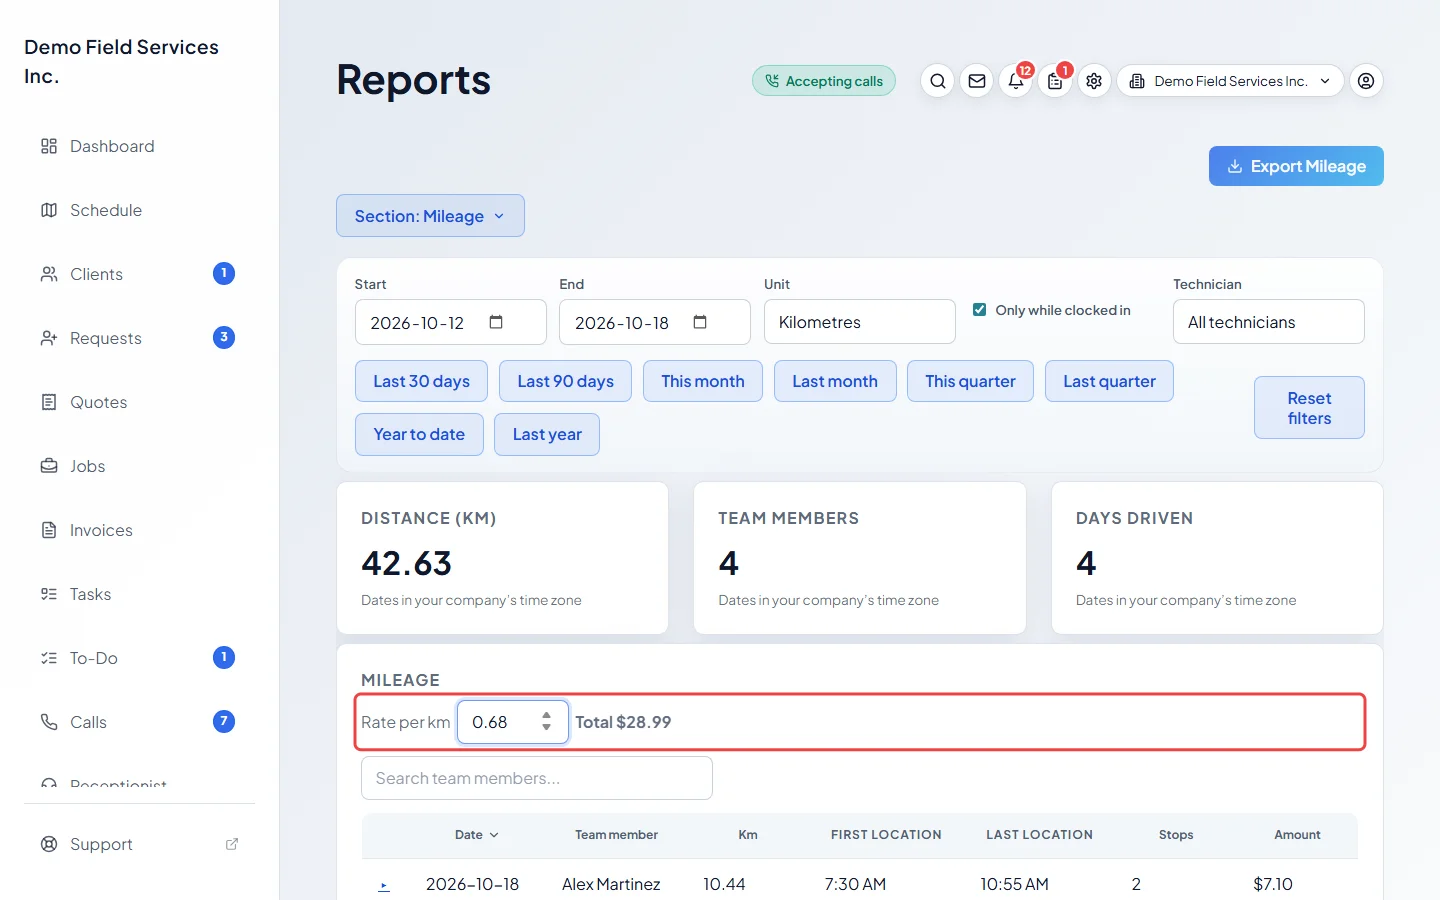This screenshot has height=900, width=1440.
Task: Select the Last month preset
Action: pos(835,381)
